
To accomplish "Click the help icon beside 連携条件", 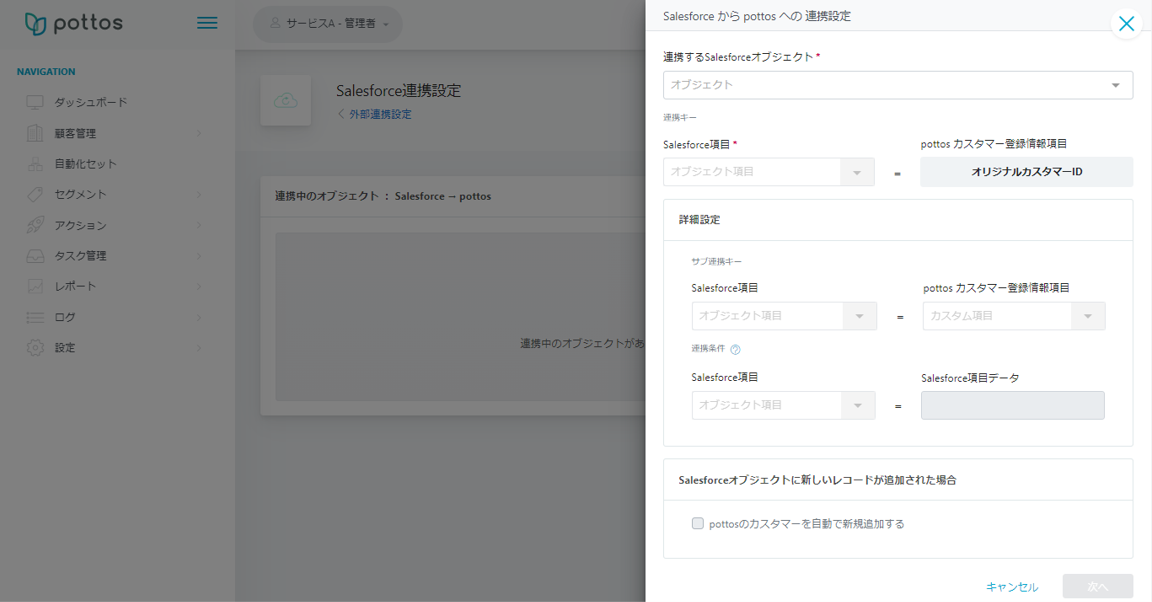I will tap(735, 349).
